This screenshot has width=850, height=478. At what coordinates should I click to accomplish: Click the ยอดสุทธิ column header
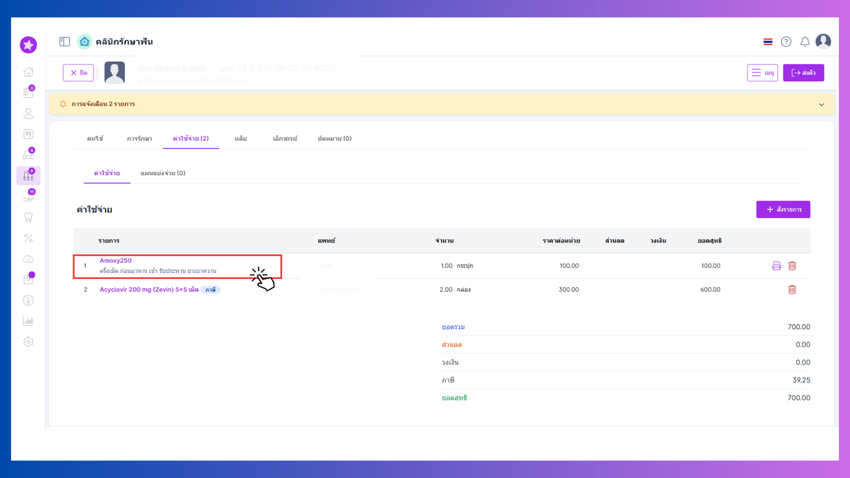tap(710, 241)
